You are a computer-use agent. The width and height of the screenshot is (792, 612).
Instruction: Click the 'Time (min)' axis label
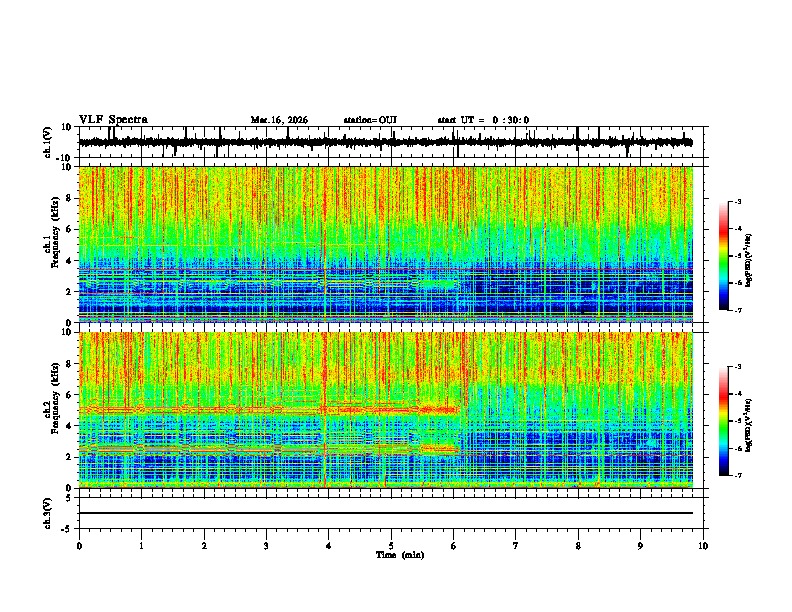tap(400, 554)
